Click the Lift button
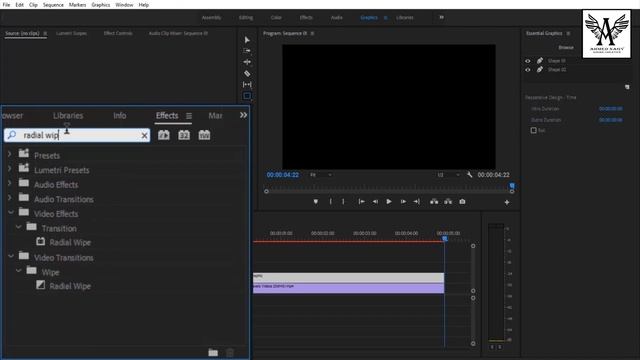Image resolution: width=640 pixels, height=360 pixels. [434, 202]
